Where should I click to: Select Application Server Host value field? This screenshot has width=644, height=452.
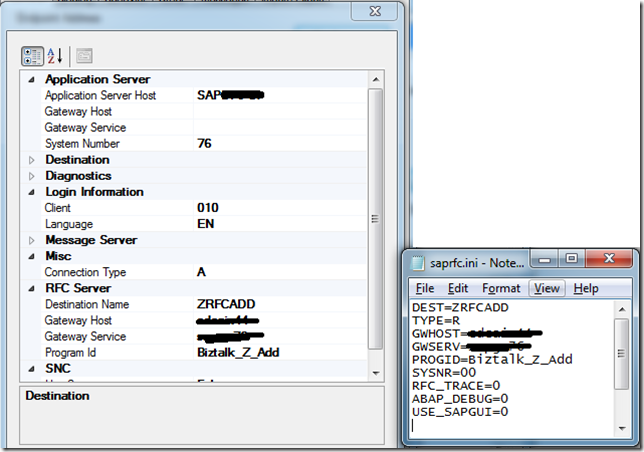[x=280, y=96]
